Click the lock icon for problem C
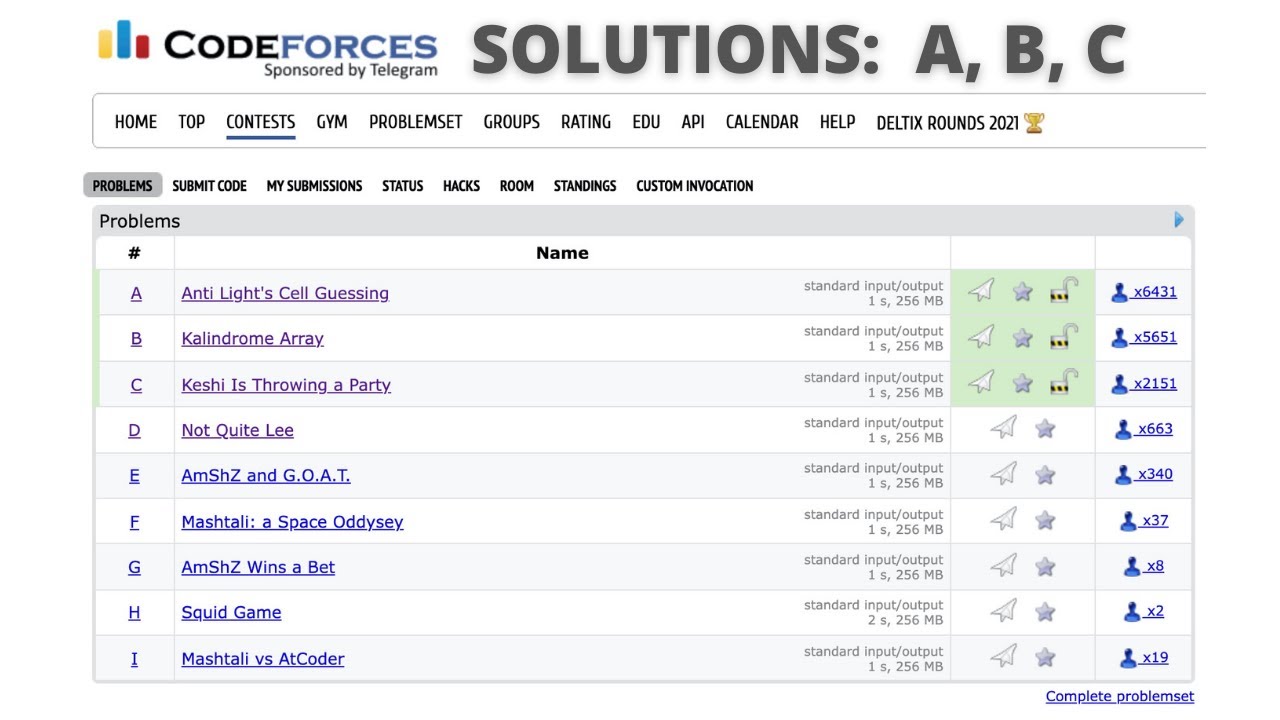Image resolution: width=1280 pixels, height=720 pixels. pyautogui.click(x=1063, y=383)
